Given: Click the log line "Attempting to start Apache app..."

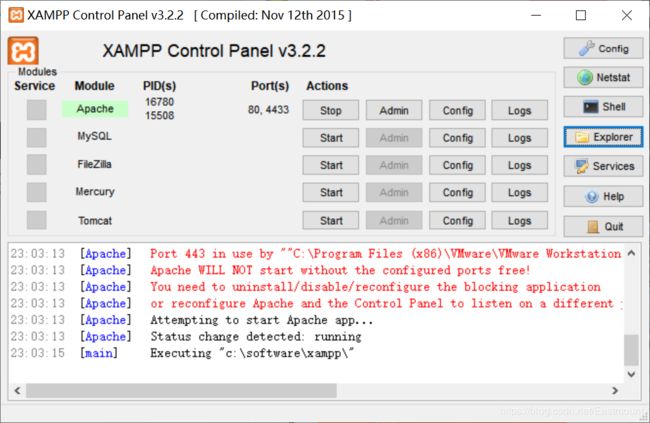Looking at the screenshot, I should (261, 320).
